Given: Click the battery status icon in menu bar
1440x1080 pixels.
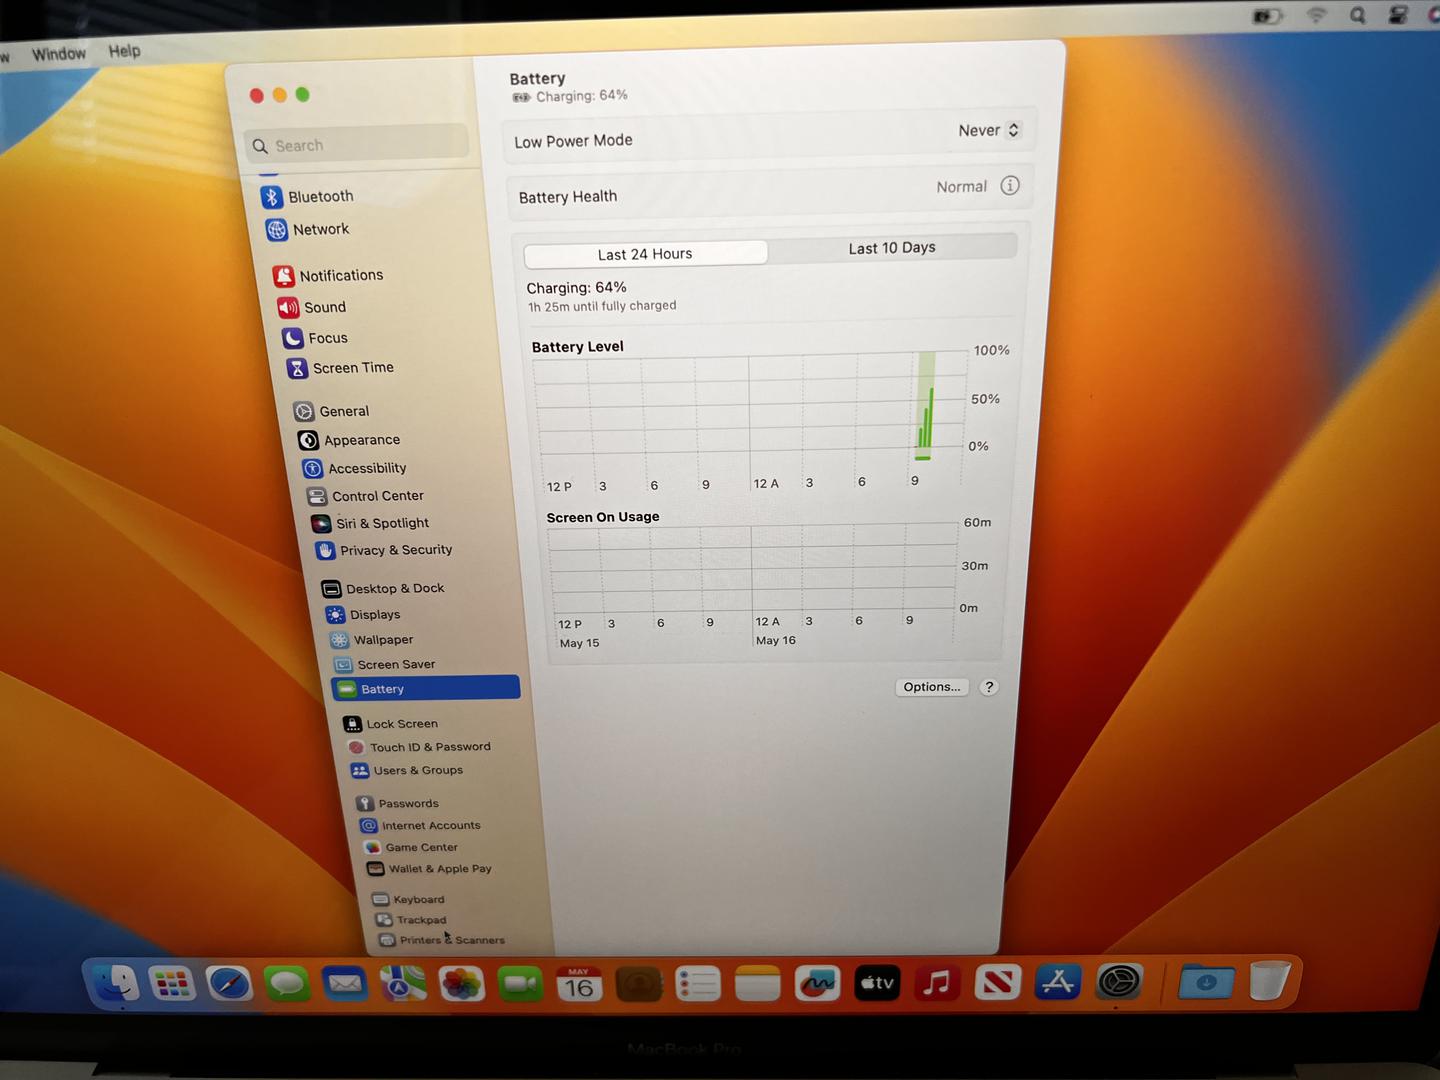Looking at the screenshot, I should [1268, 17].
